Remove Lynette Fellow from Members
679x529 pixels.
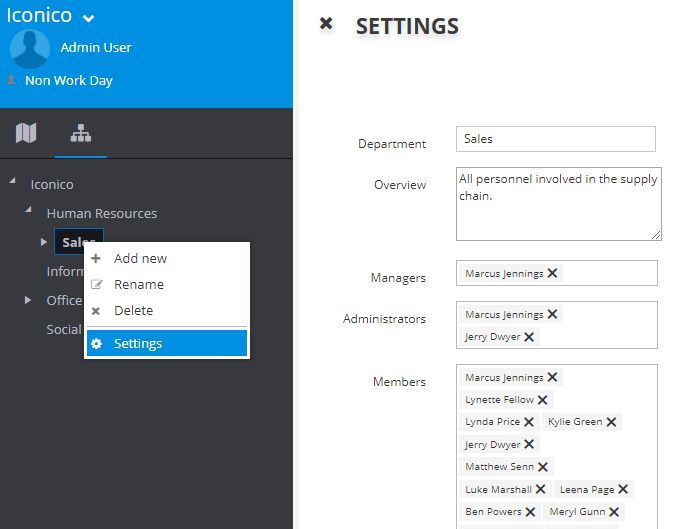click(x=543, y=400)
